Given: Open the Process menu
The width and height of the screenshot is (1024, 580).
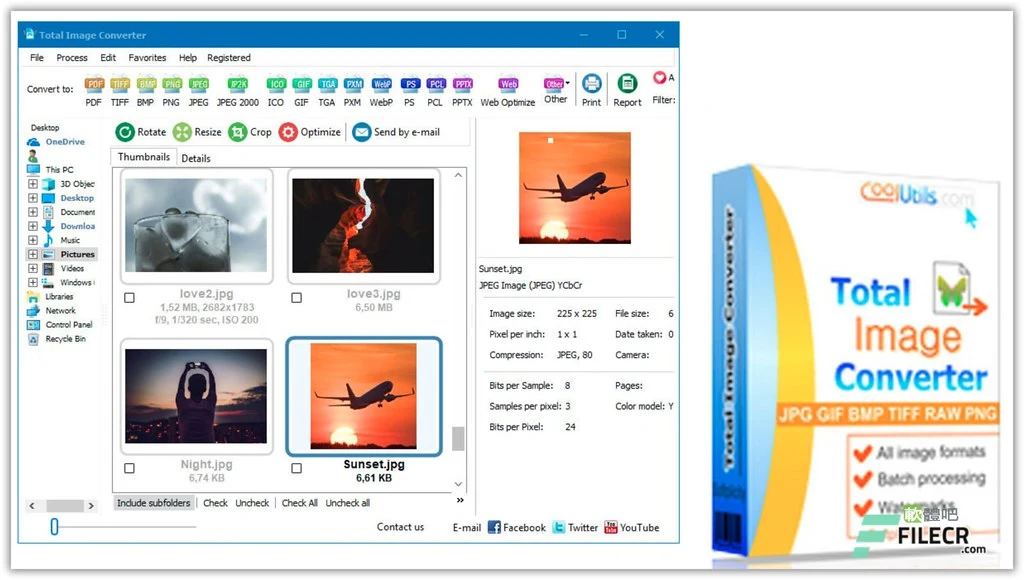Looking at the screenshot, I should [72, 57].
